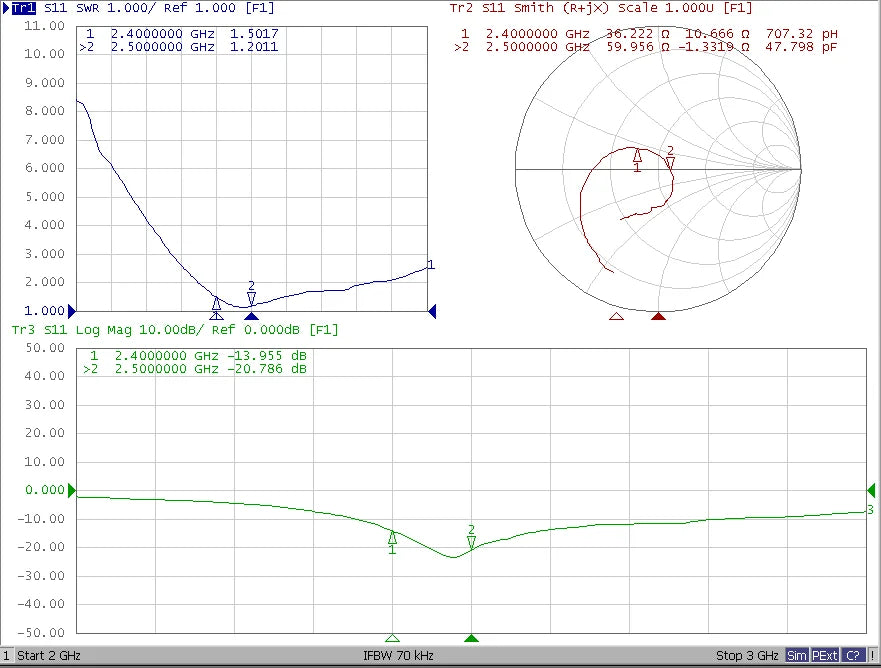The width and height of the screenshot is (881, 668).
Task: Click the solid red marker below Smith chart
Action: point(658,316)
